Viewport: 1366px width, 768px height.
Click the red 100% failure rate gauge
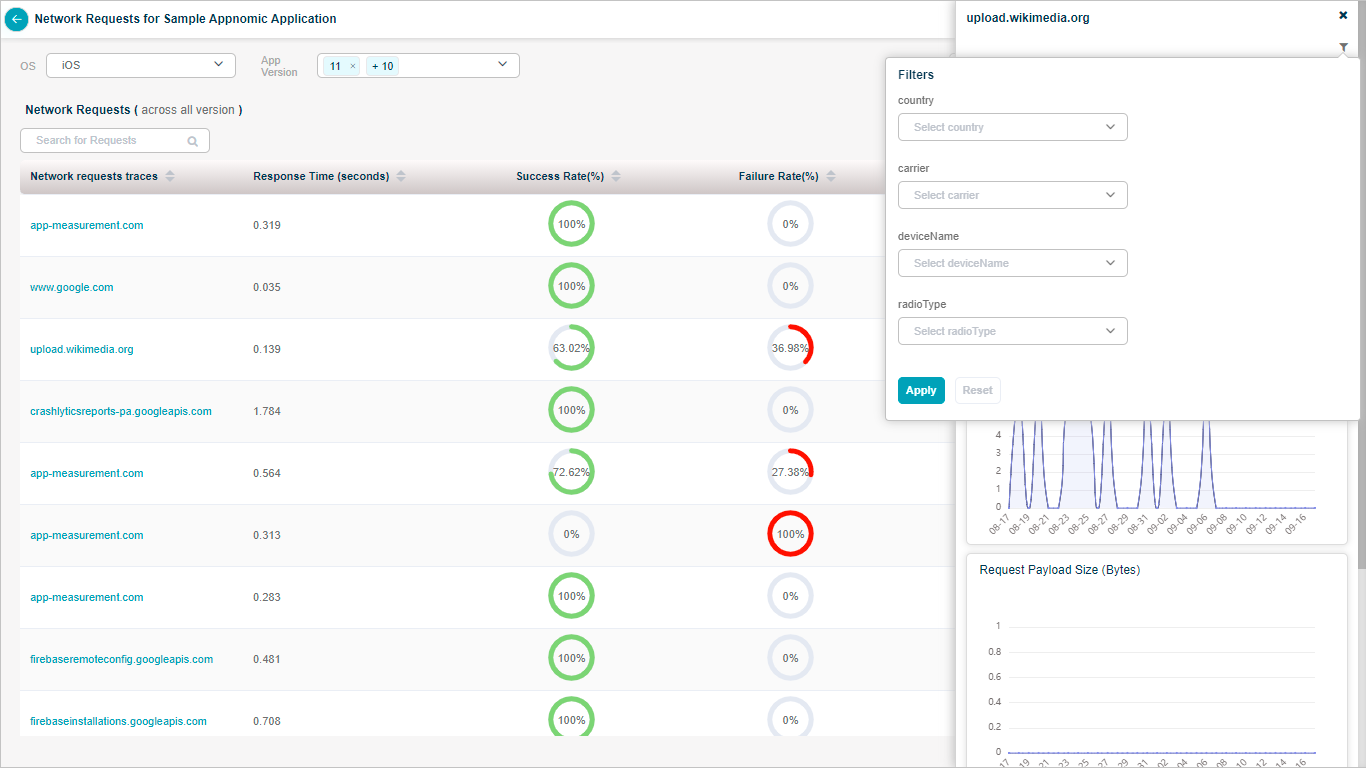click(x=790, y=534)
